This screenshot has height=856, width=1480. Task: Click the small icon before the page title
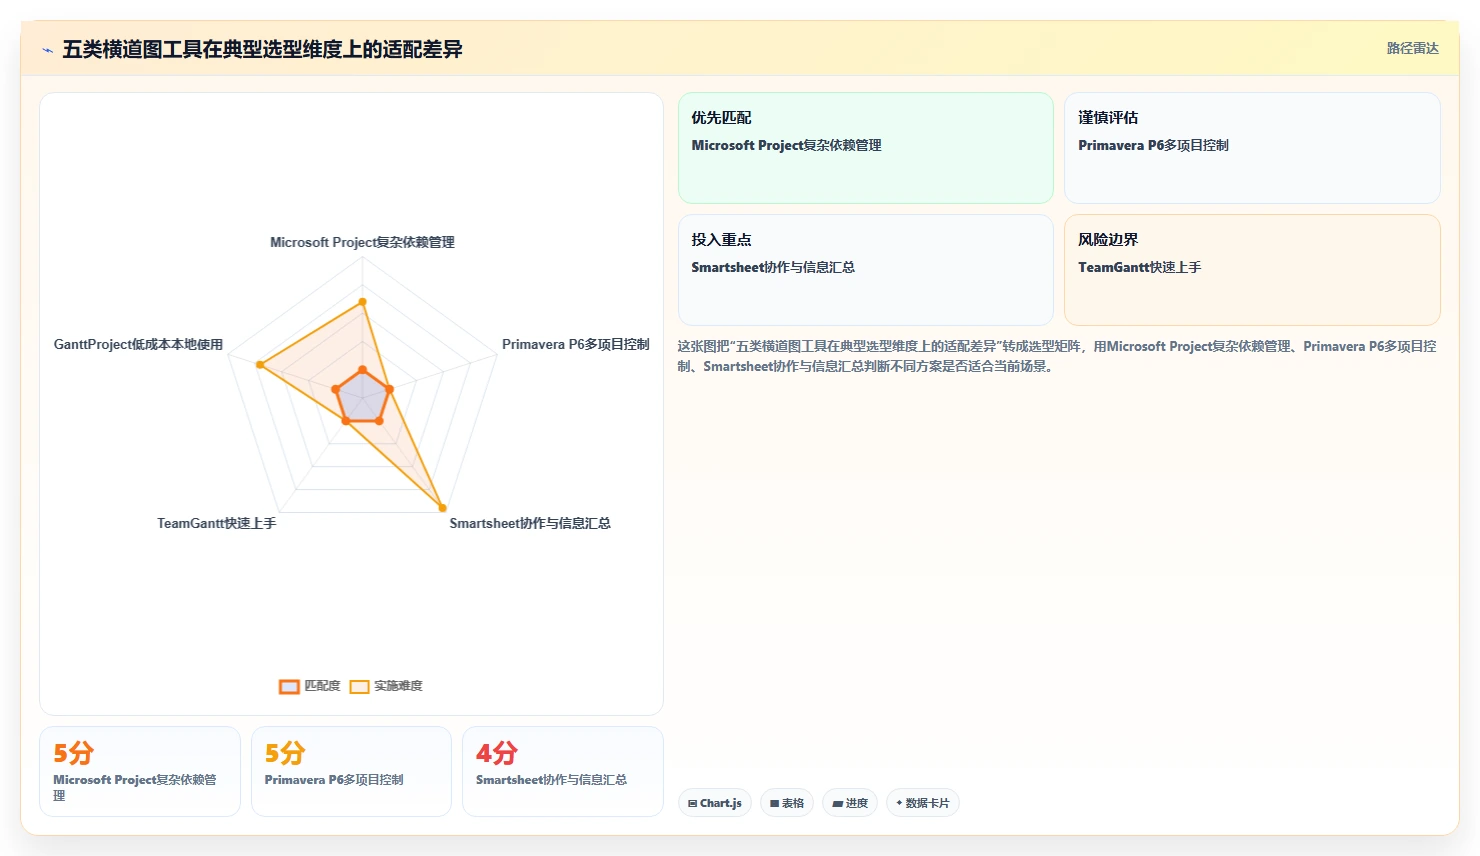point(47,50)
